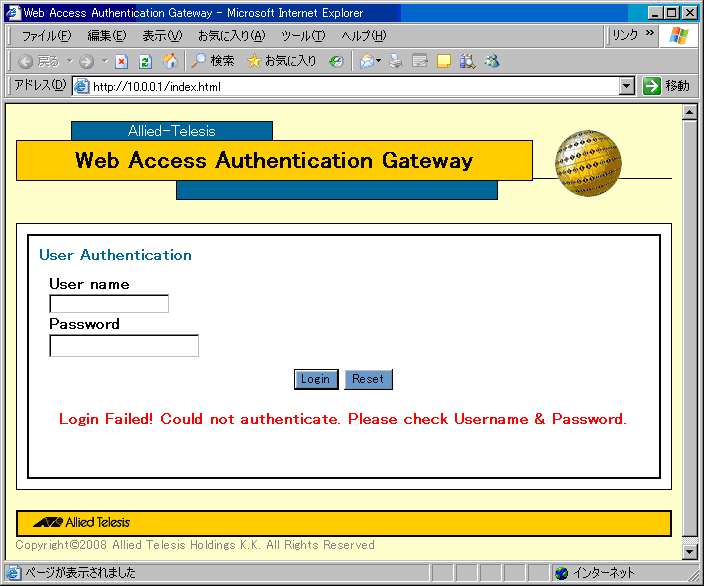
Task: Click the User Authentication heading
Action: coord(115,255)
